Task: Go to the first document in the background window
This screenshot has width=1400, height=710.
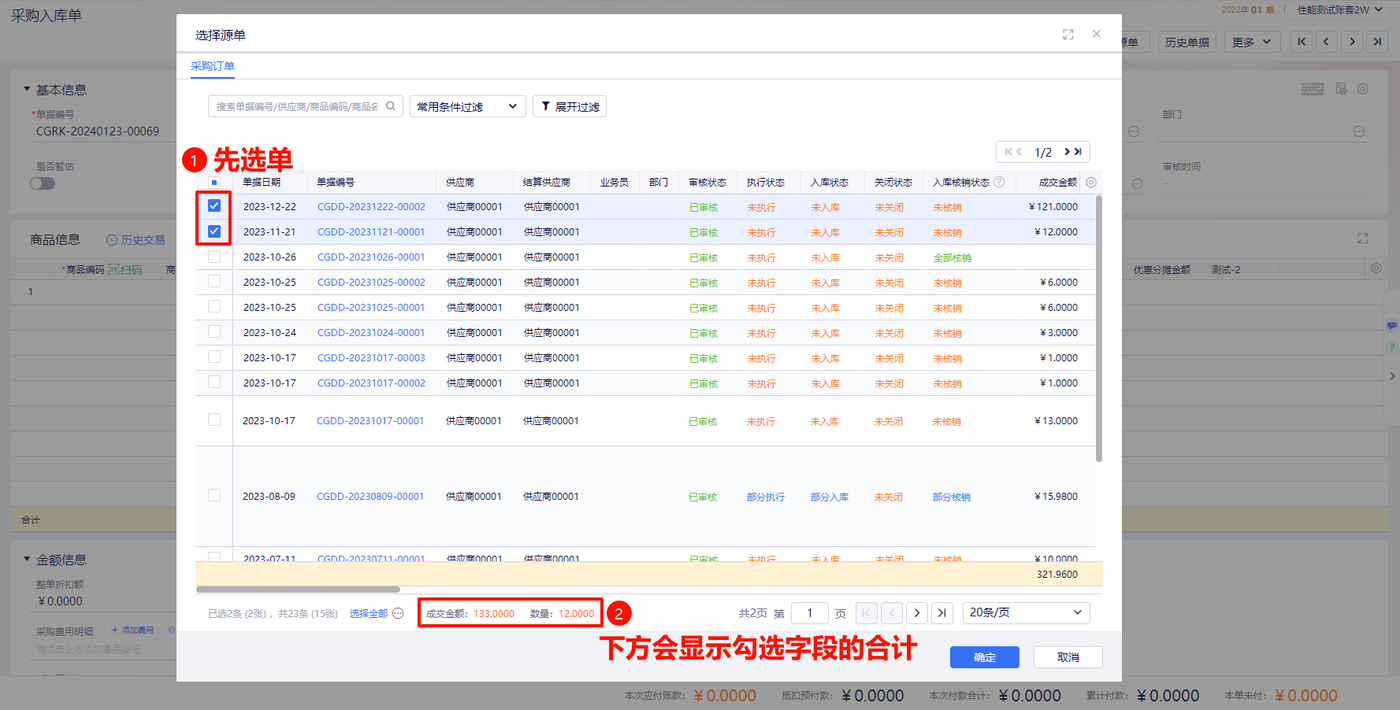Action: coord(1301,42)
